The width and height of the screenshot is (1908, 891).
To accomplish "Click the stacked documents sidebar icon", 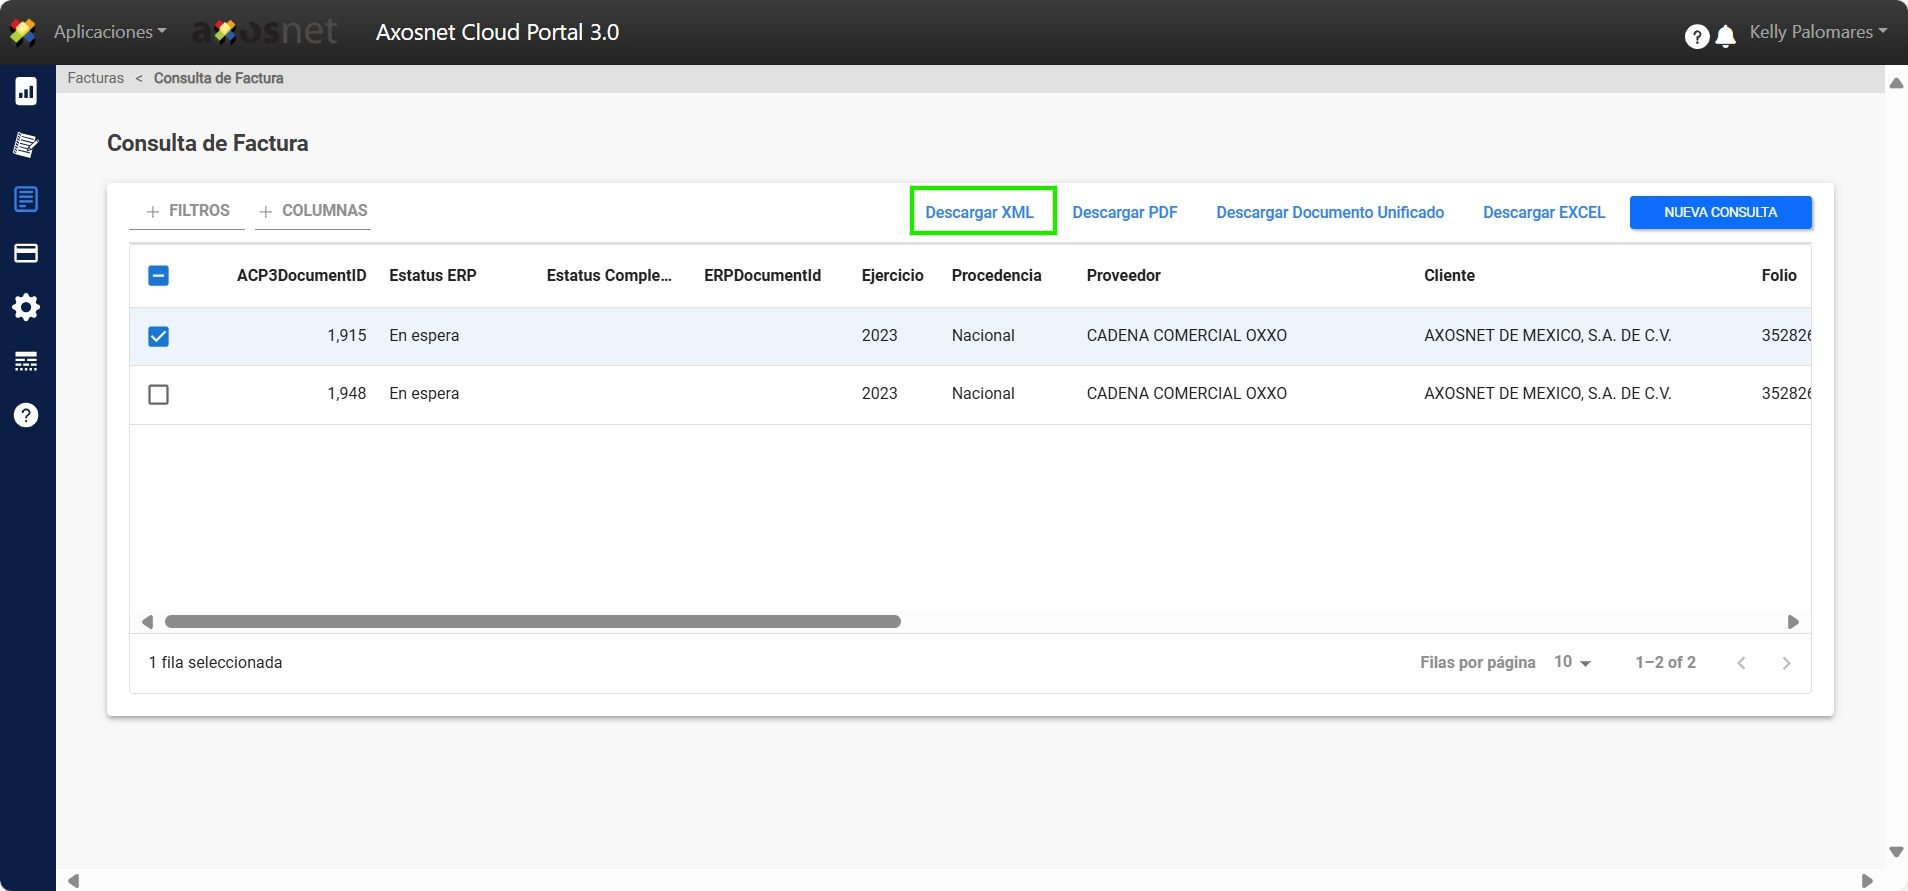I will (26, 145).
